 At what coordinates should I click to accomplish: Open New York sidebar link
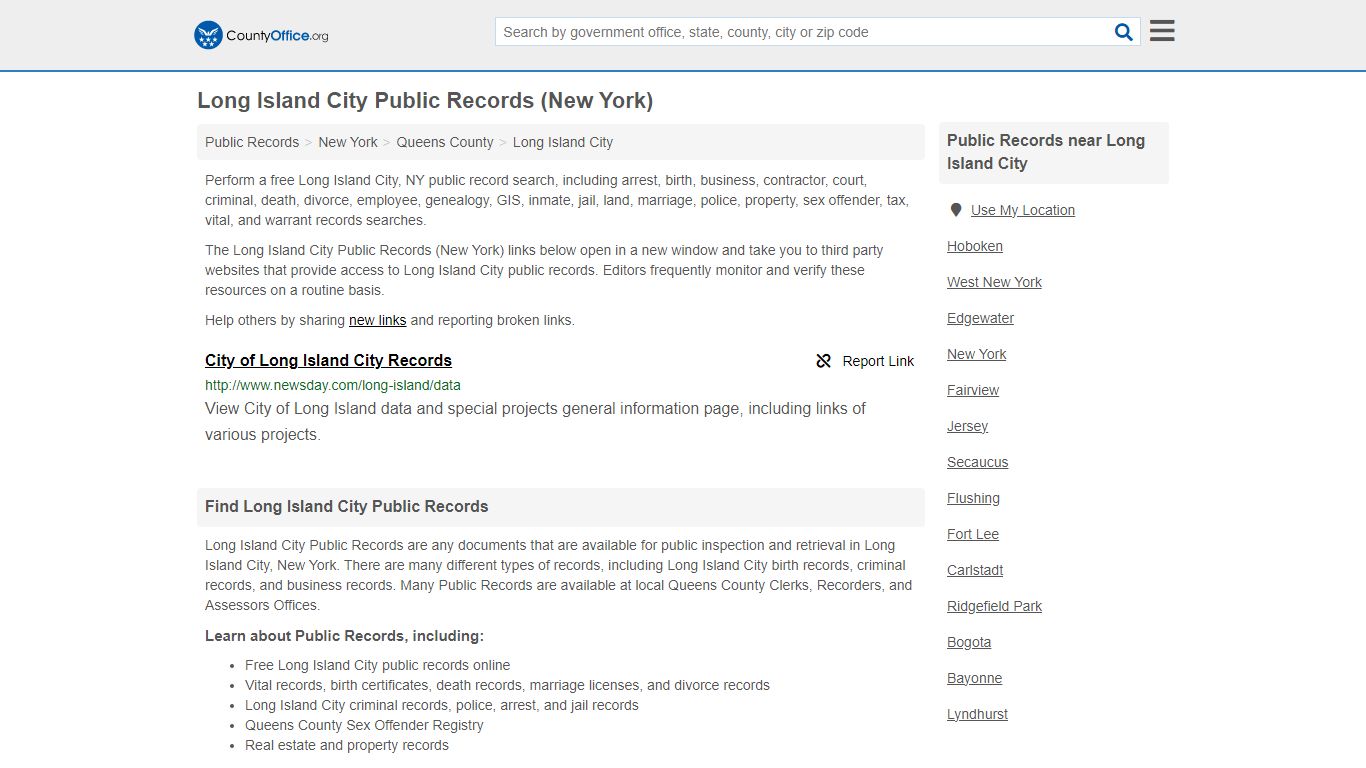click(x=977, y=354)
